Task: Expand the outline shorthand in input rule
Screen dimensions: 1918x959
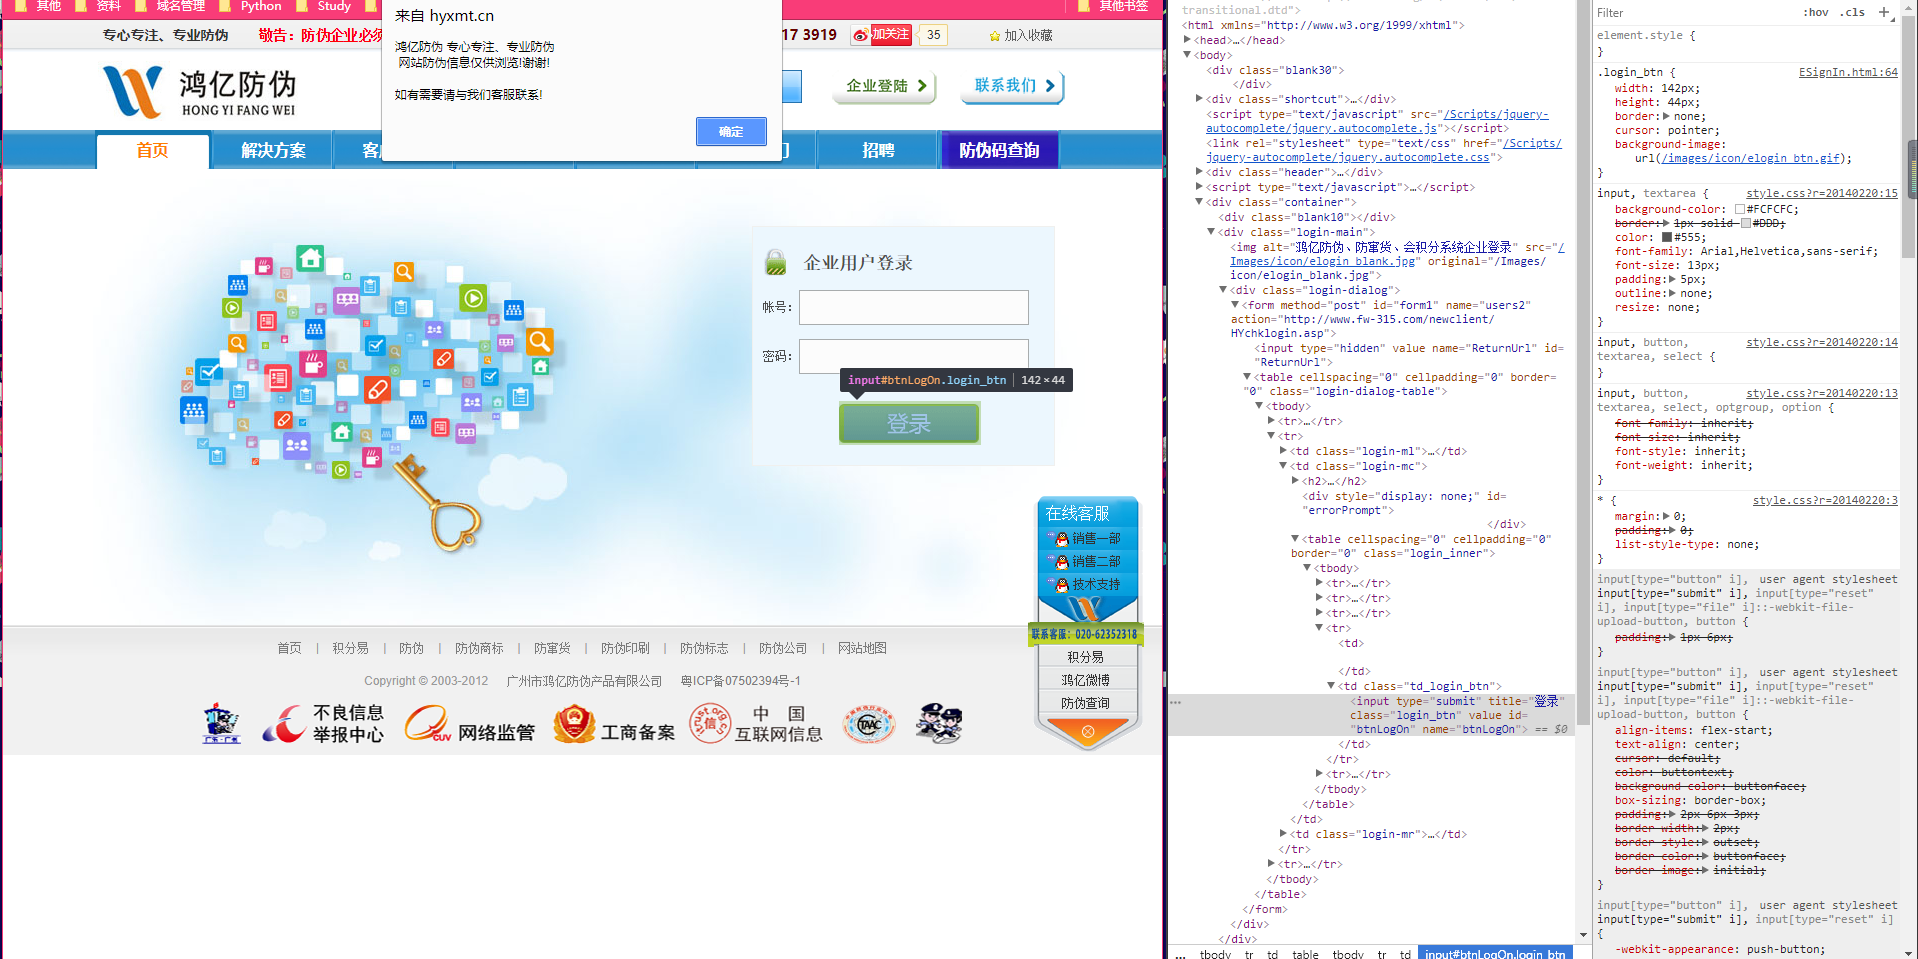Action: (x=1671, y=293)
